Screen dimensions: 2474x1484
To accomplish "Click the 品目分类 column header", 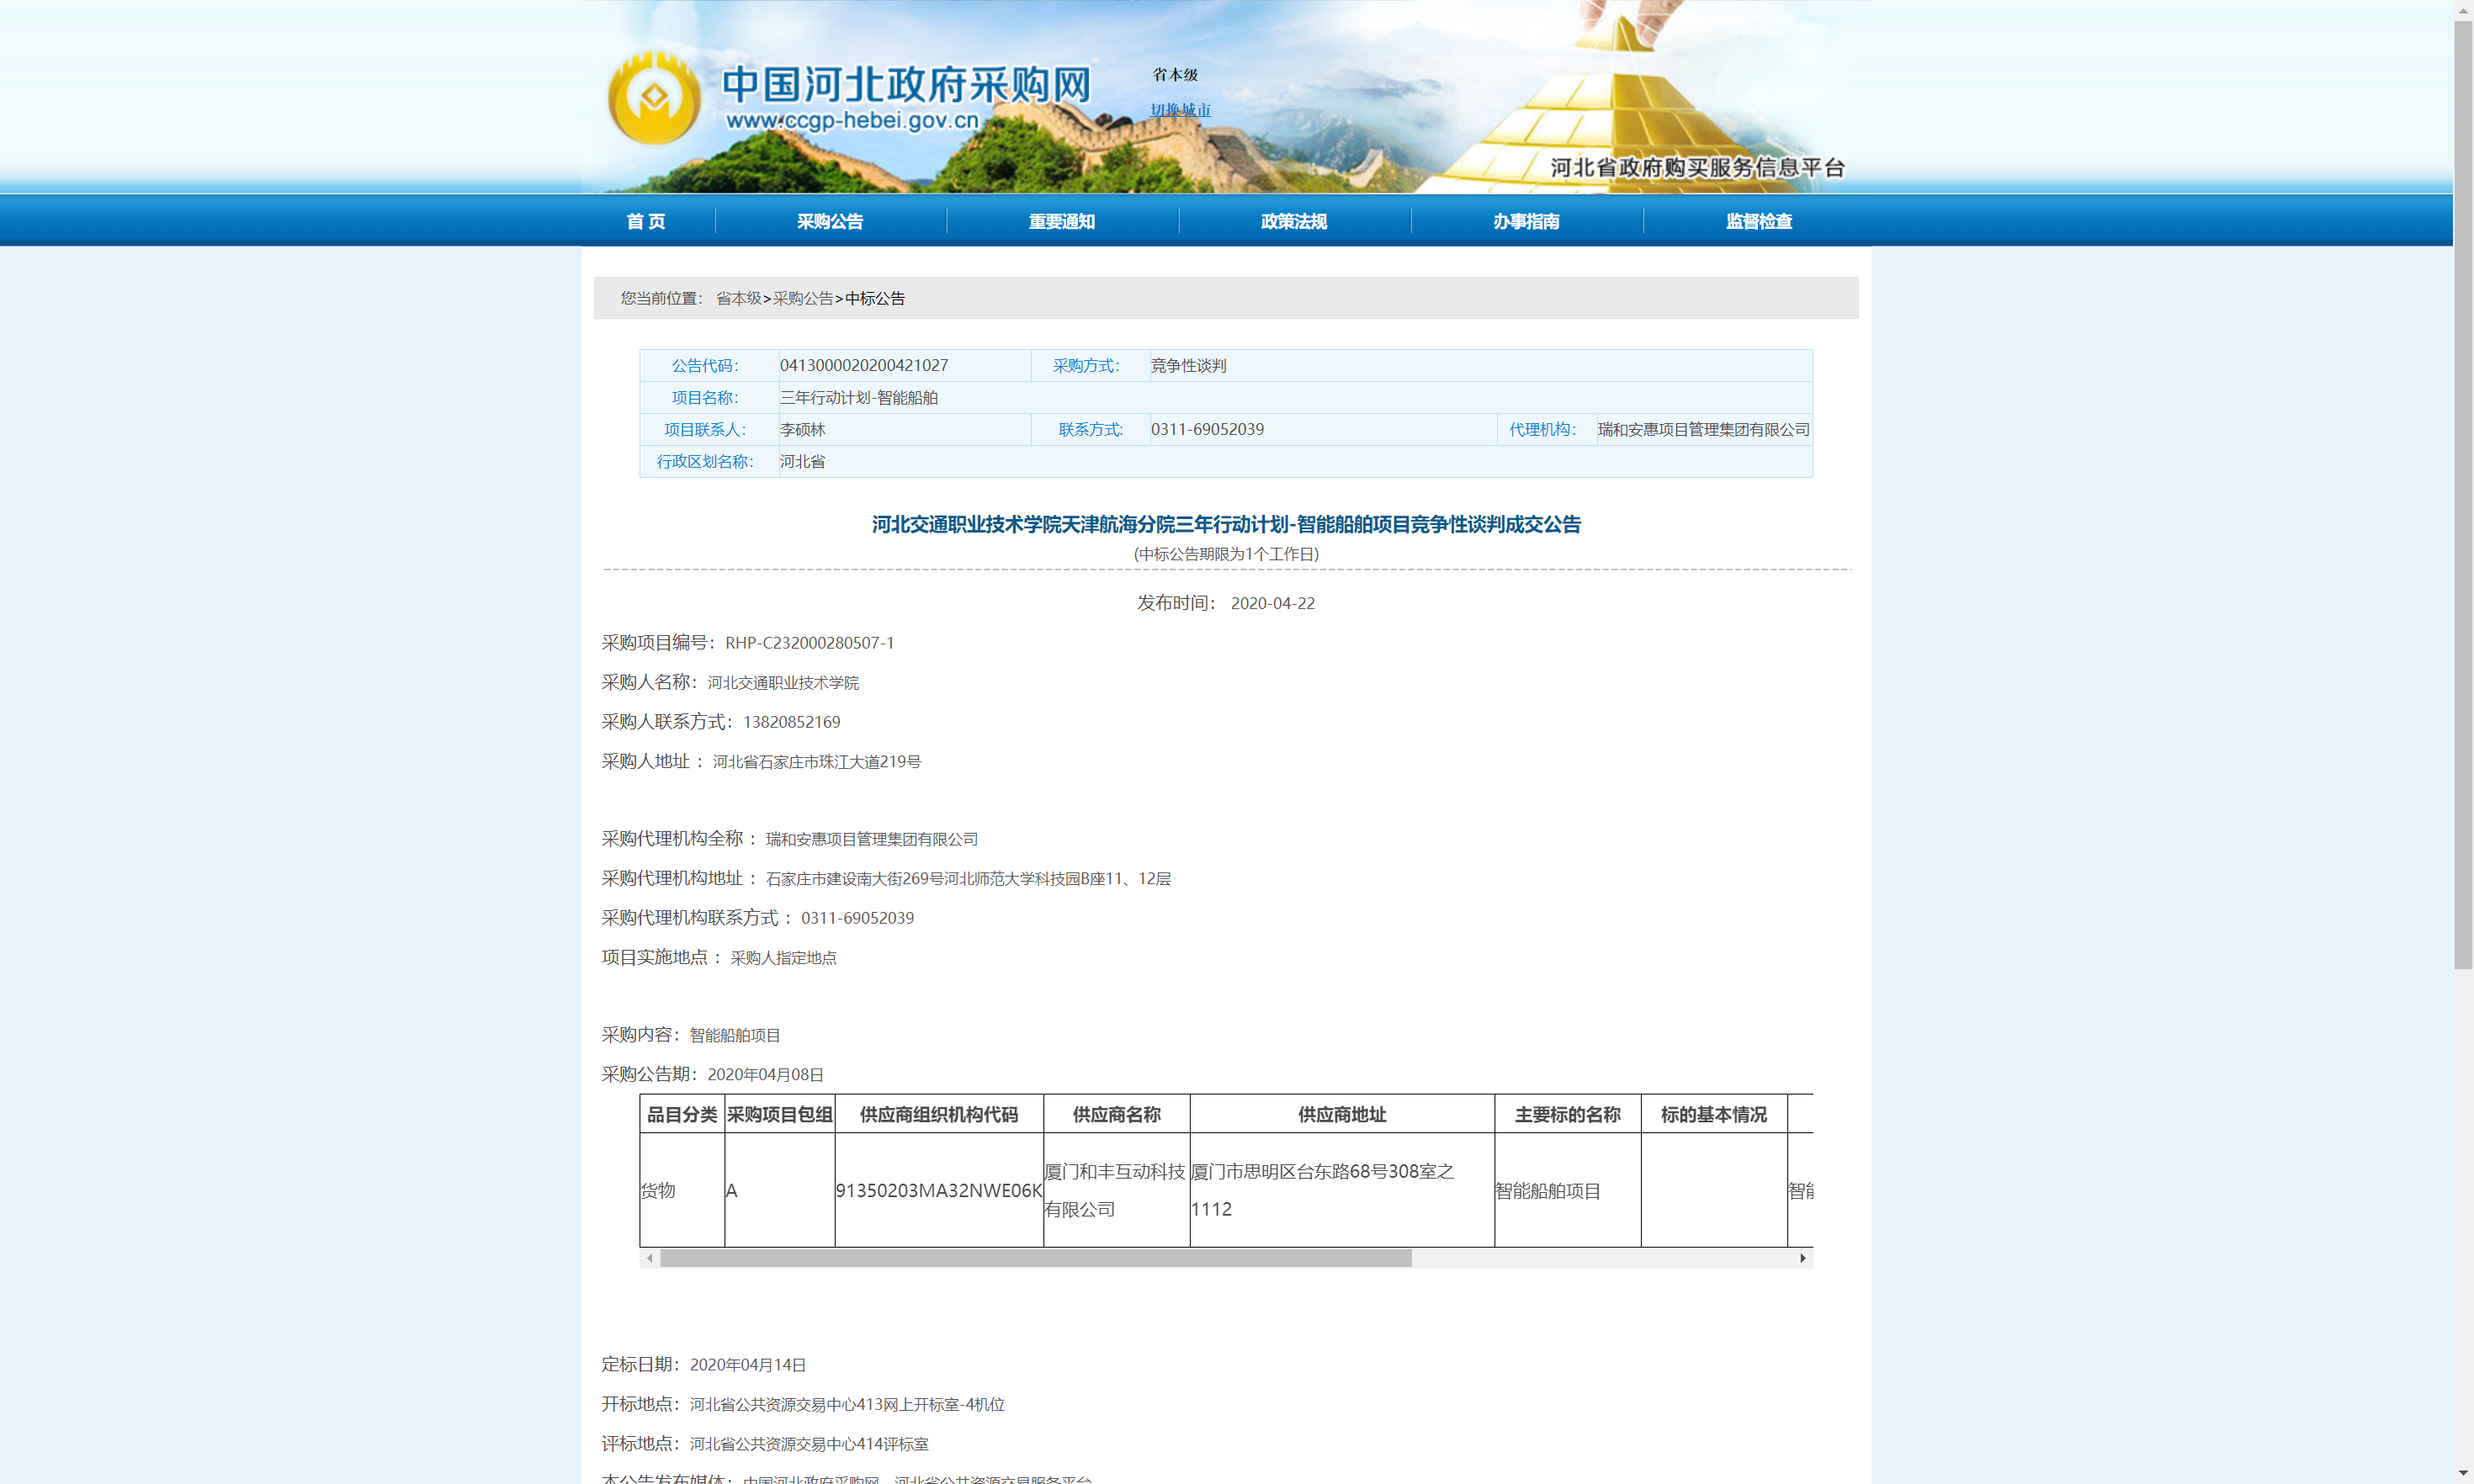I will pos(682,1114).
